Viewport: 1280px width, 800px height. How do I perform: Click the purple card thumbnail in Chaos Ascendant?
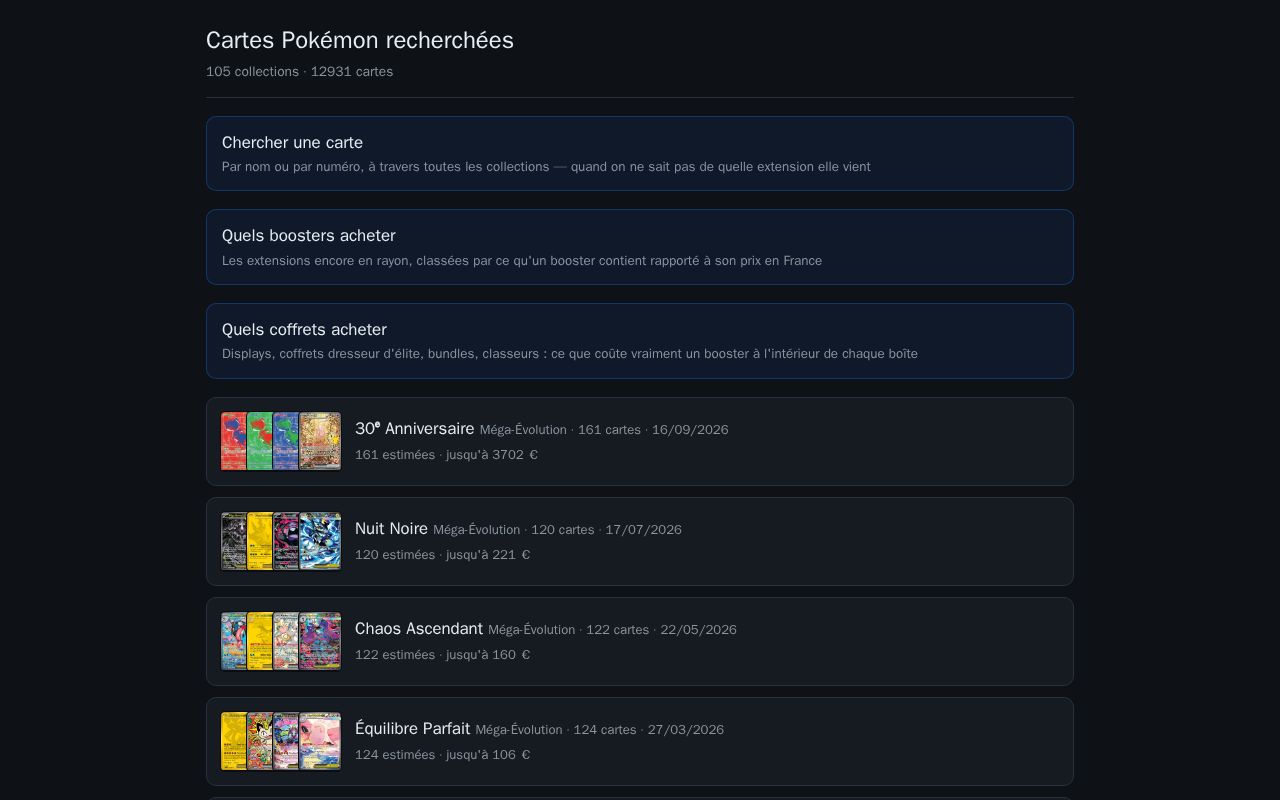[x=320, y=641]
